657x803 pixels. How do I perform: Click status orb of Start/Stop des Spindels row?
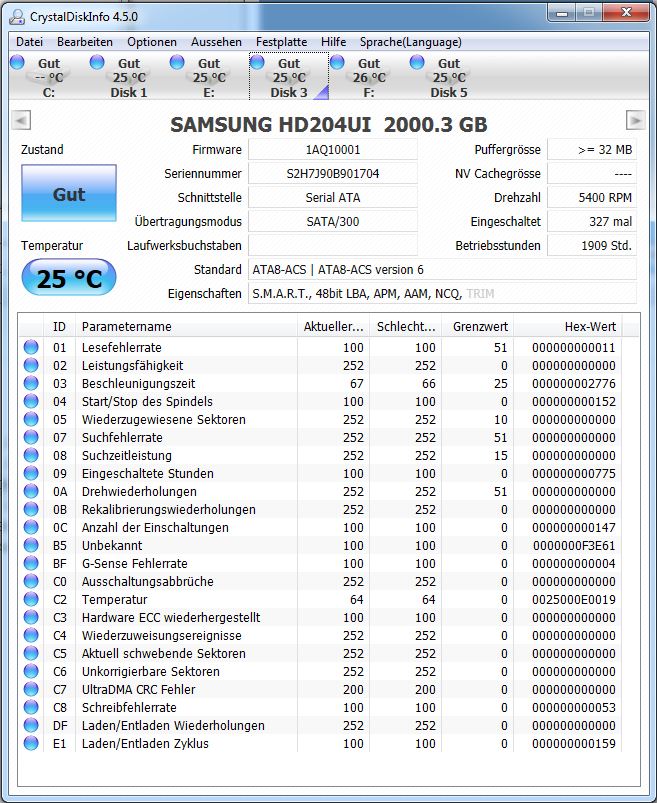coord(31,401)
